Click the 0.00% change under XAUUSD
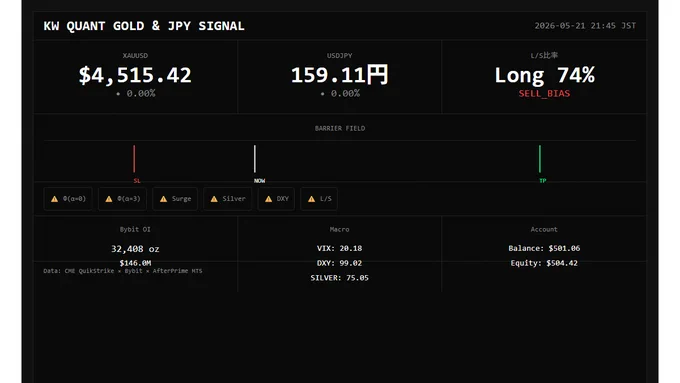Image resolution: width=680 pixels, height=383 pixels. click(x=136, y=93)
